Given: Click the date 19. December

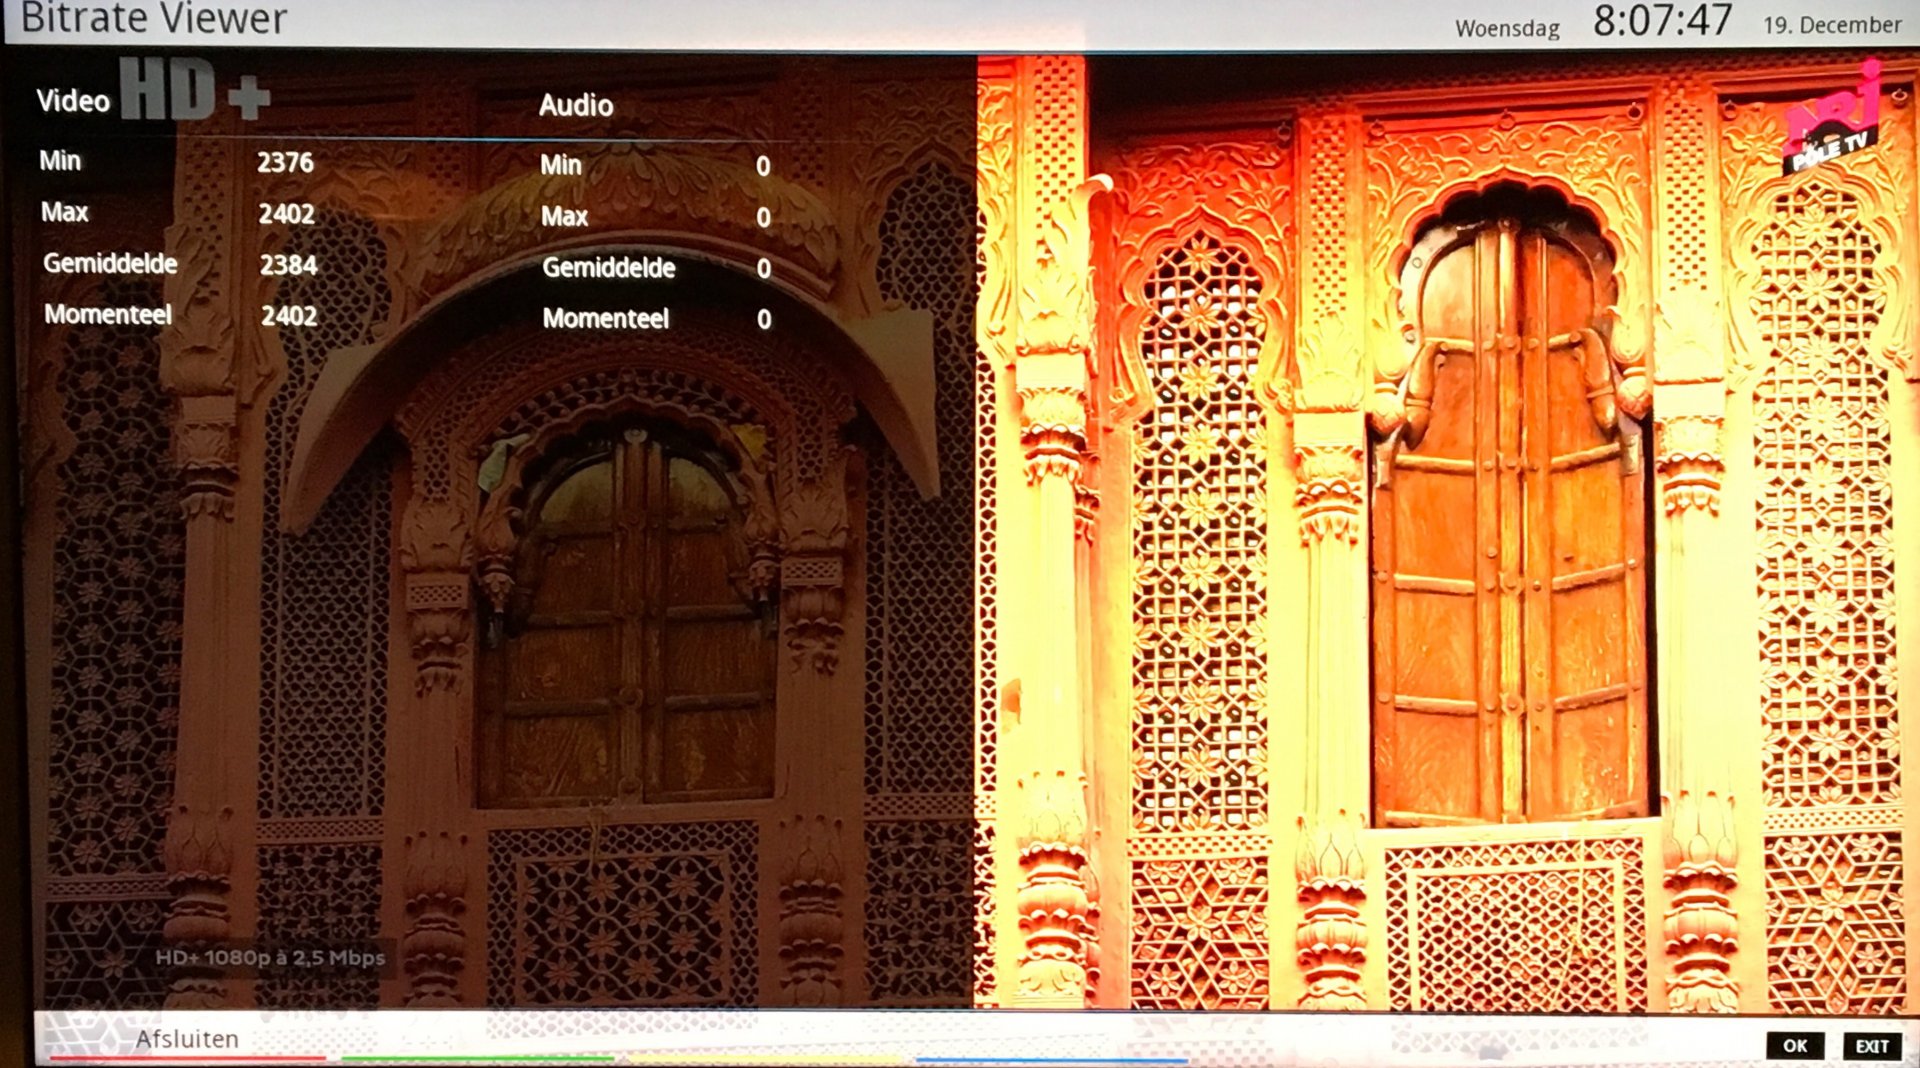Looking at the screenshot, I should [1832, 25].
